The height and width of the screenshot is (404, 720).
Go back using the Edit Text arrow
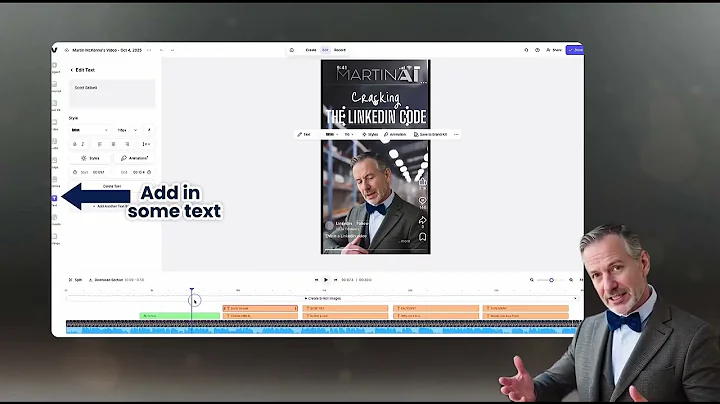click(x=72, y=70)
